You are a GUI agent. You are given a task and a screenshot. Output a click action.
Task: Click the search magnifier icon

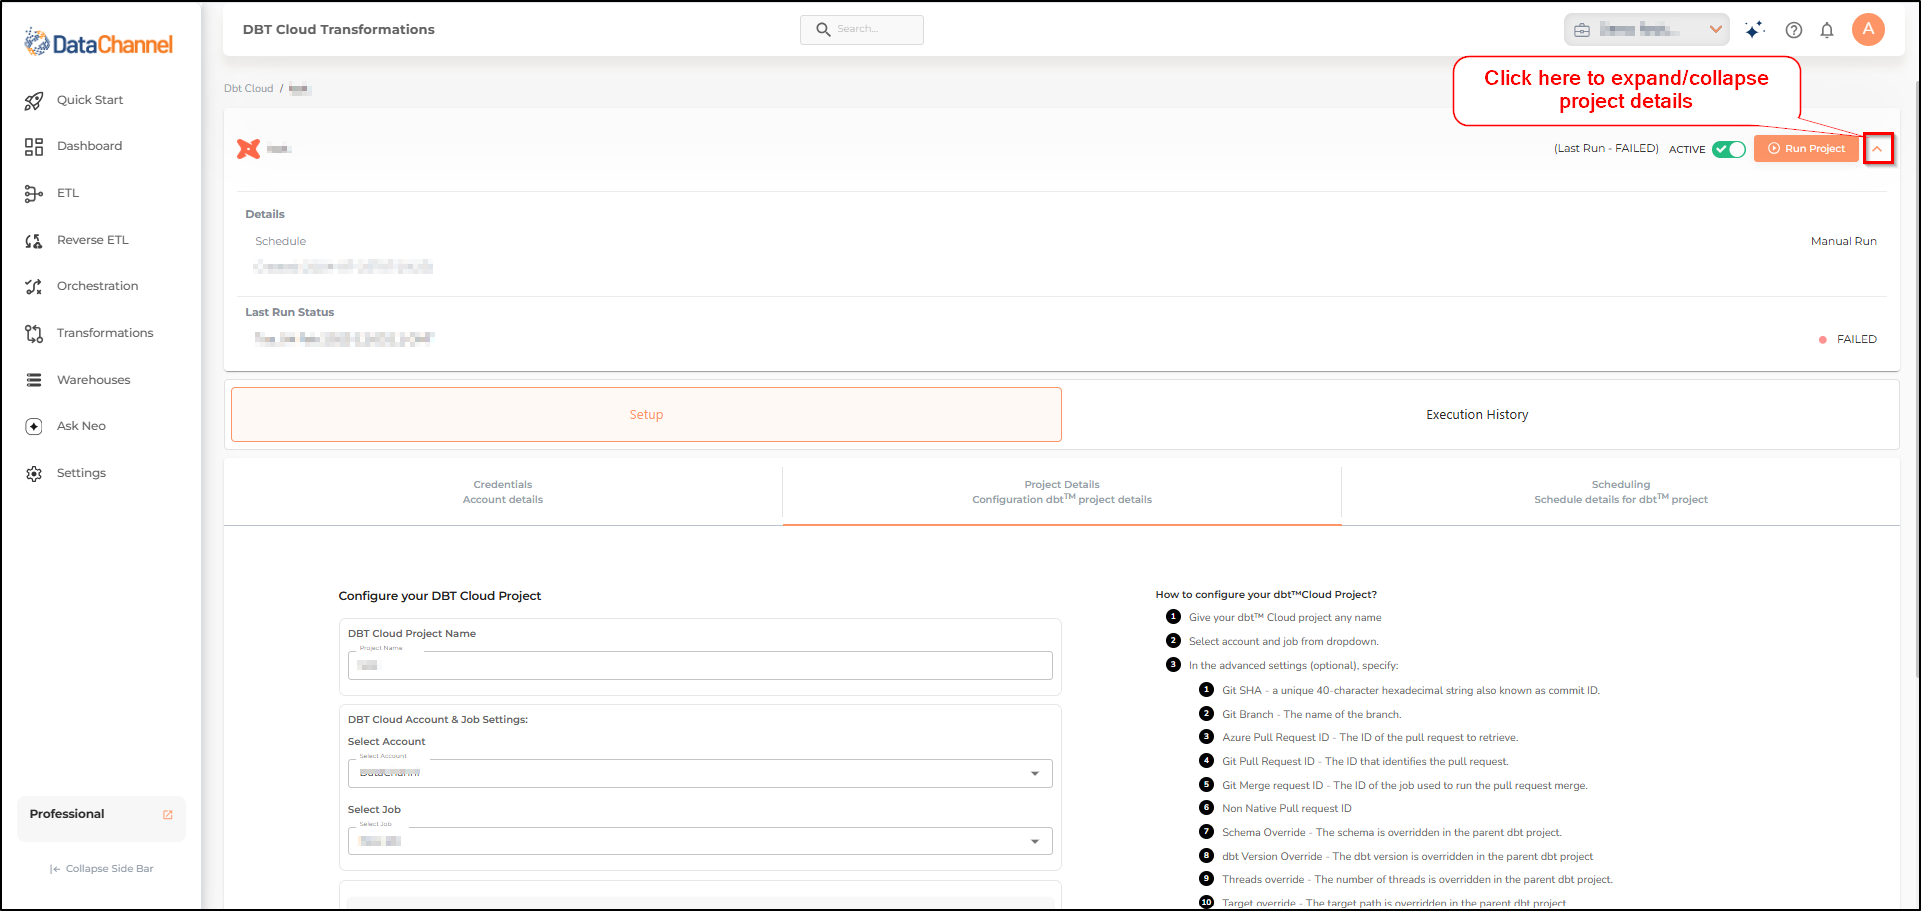pos(823,29)
